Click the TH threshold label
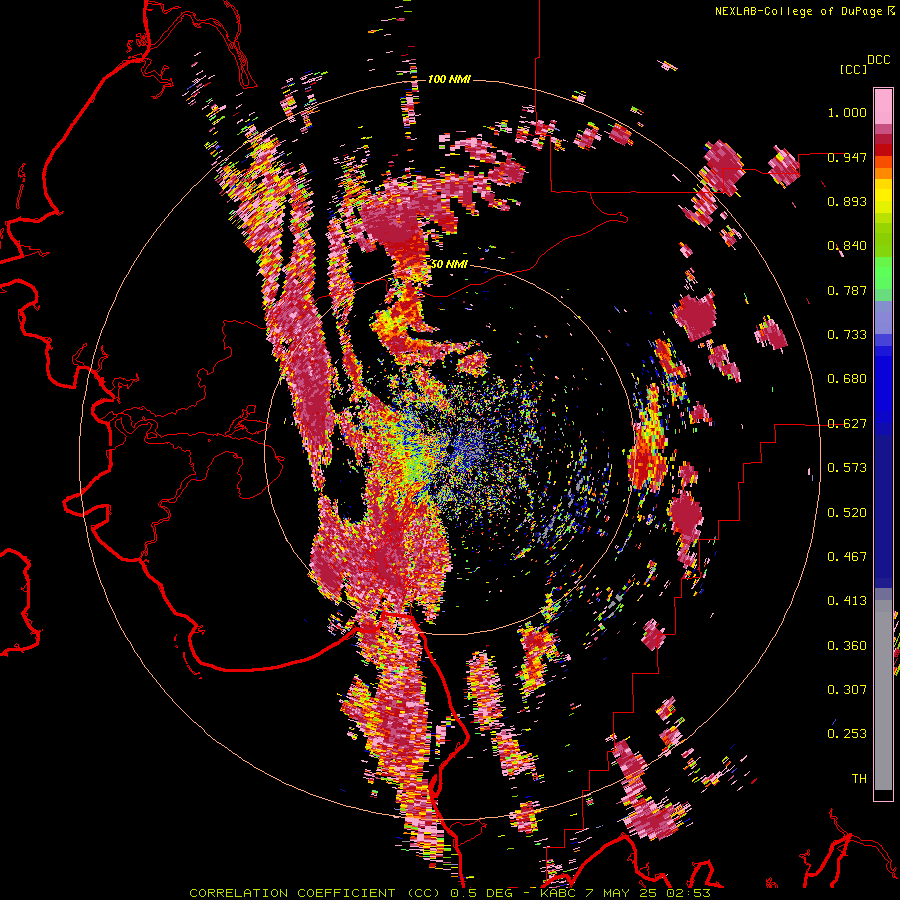The image size is (900, 900). 859,779
